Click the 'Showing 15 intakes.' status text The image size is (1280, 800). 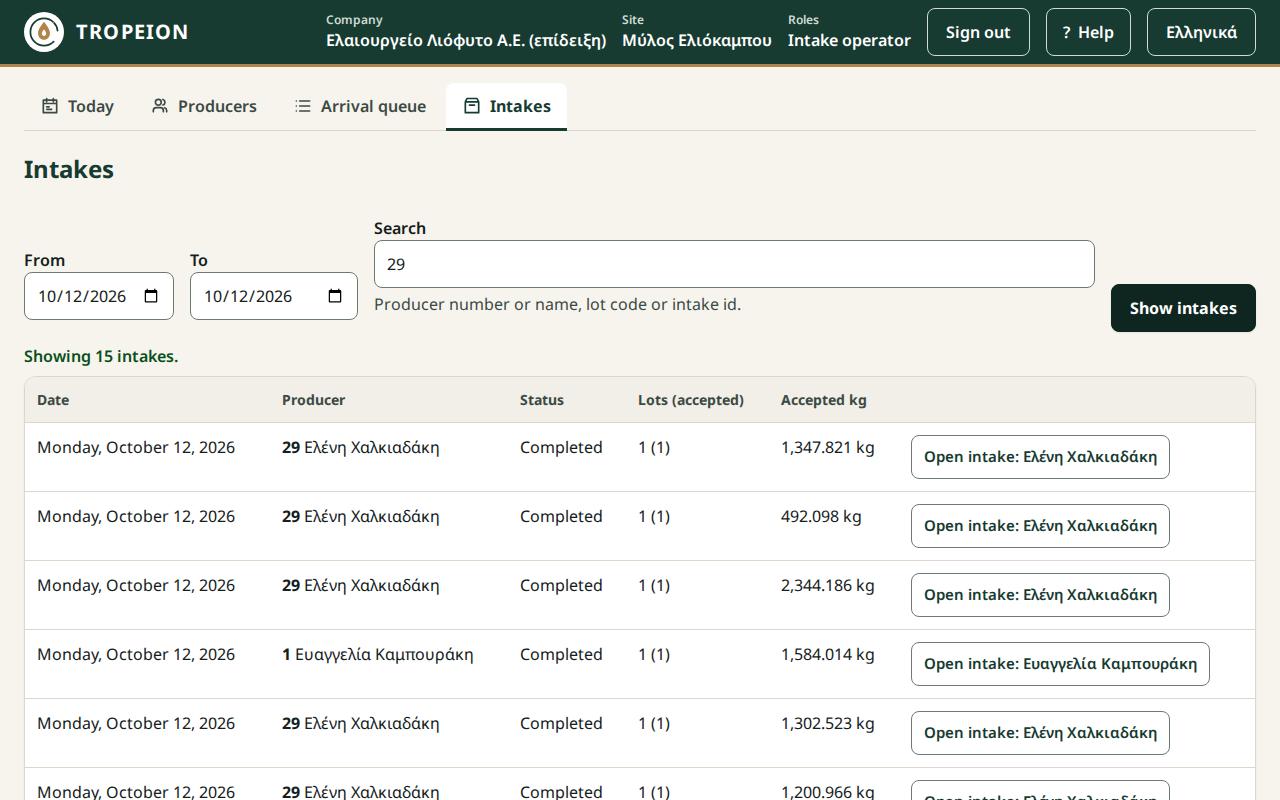(x=101, y=356)
